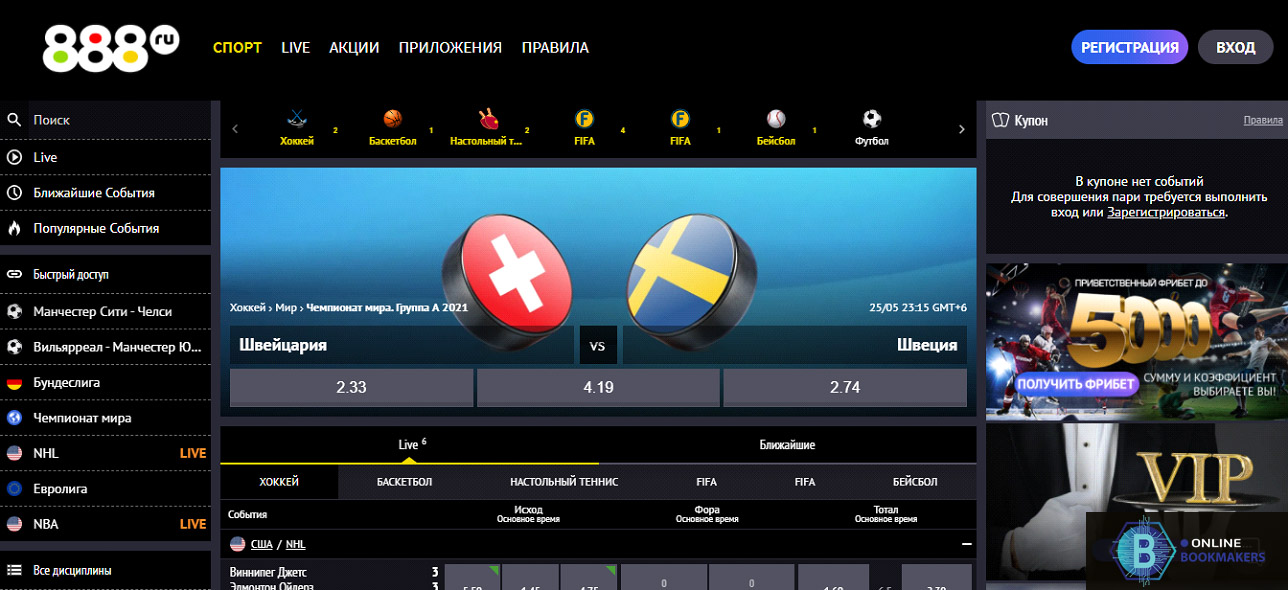This screenshot has height=590, width=1288.
Task: Click the clock icon beside Ближайшие События
Action: pos(14,193)
